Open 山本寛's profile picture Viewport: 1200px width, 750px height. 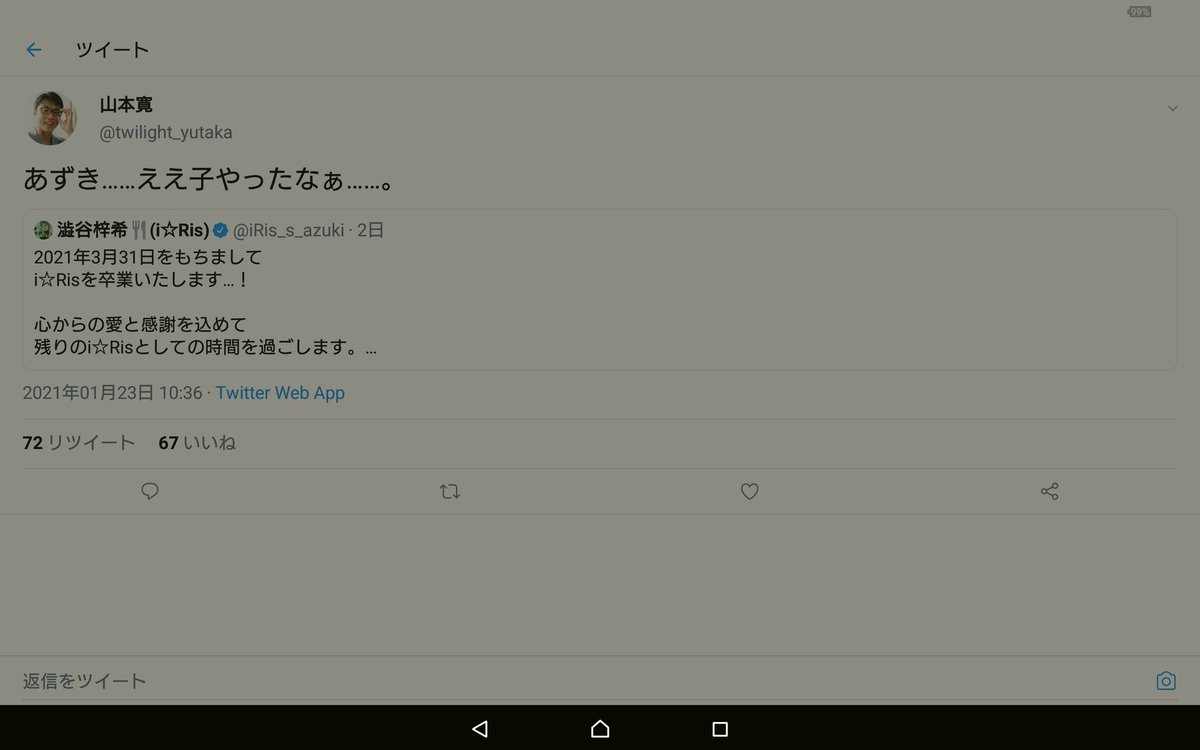(50, 118)
